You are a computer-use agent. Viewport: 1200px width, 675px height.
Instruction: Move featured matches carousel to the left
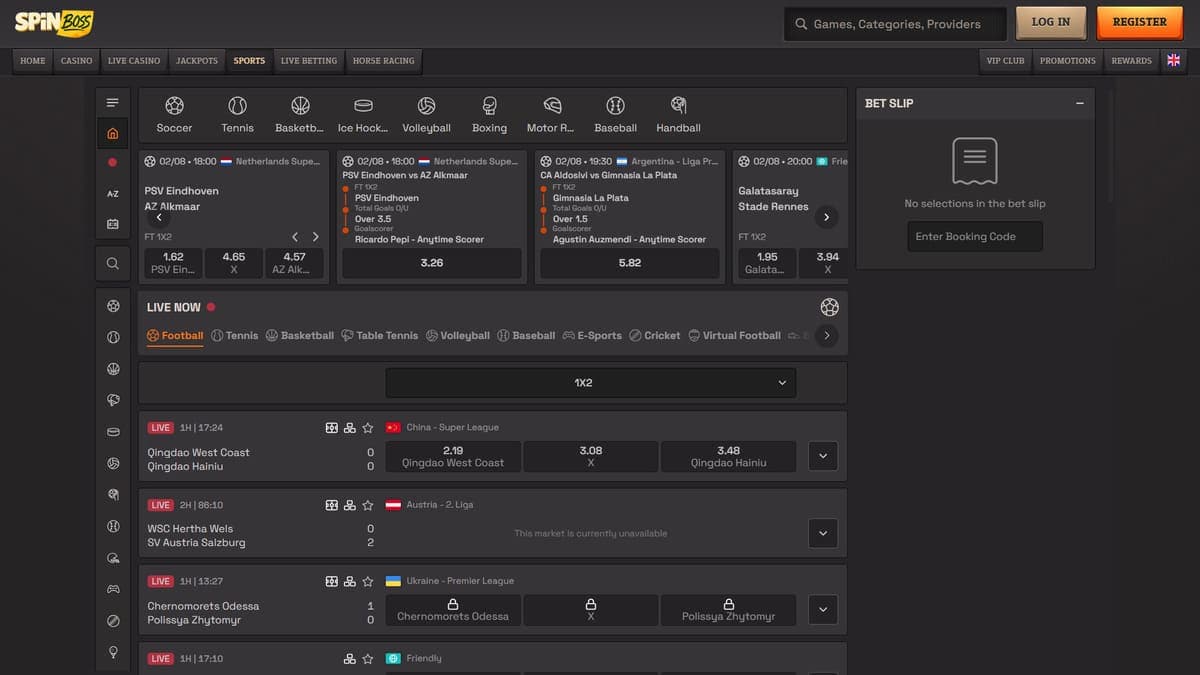(159, 217)
